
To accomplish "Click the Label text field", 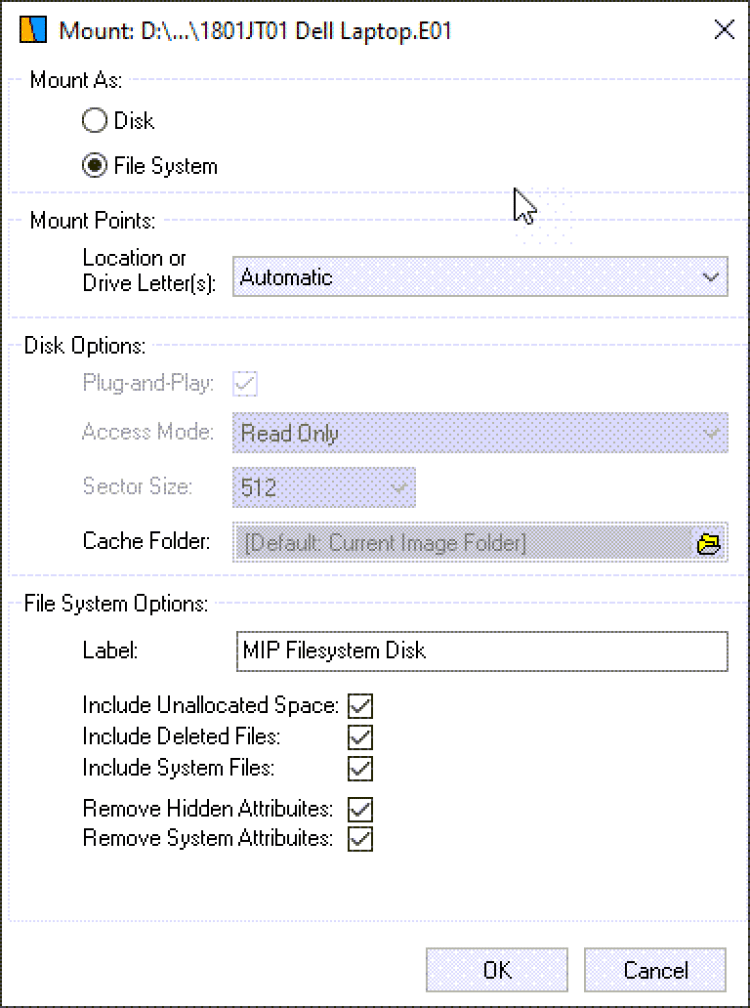I will click(x=480, y=651).
